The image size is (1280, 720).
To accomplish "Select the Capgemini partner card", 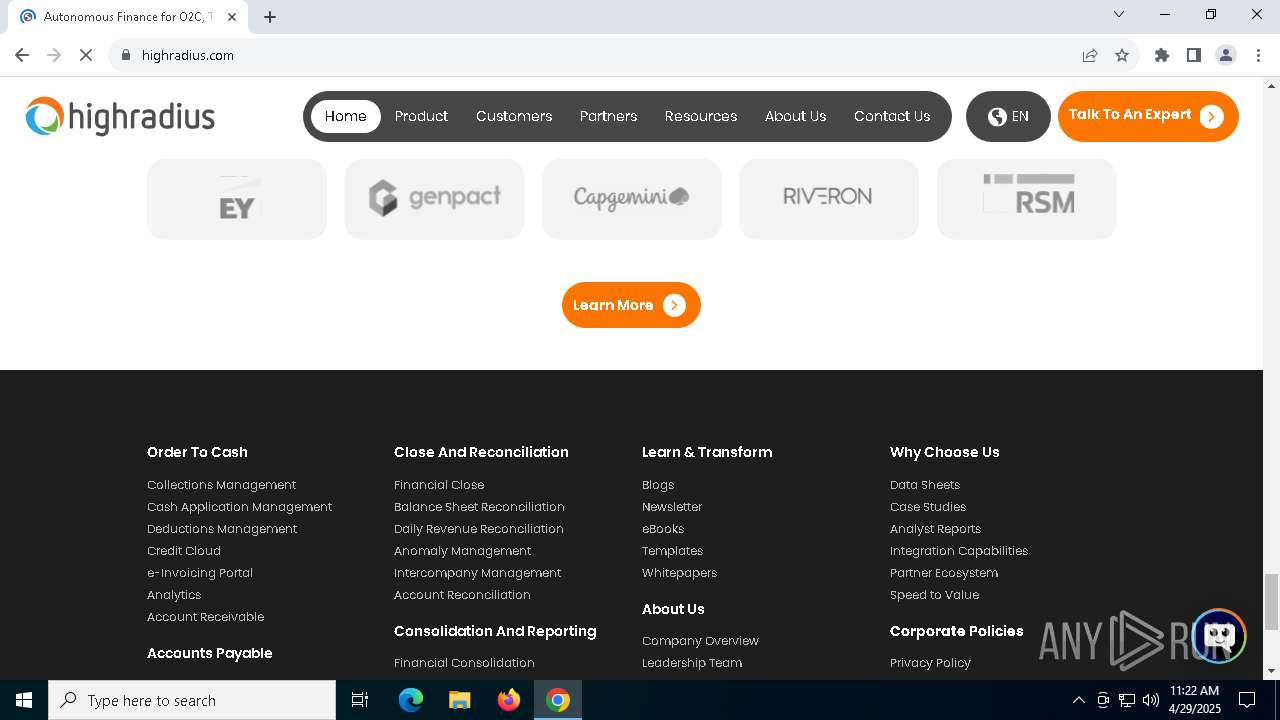I will coord(631,199).
